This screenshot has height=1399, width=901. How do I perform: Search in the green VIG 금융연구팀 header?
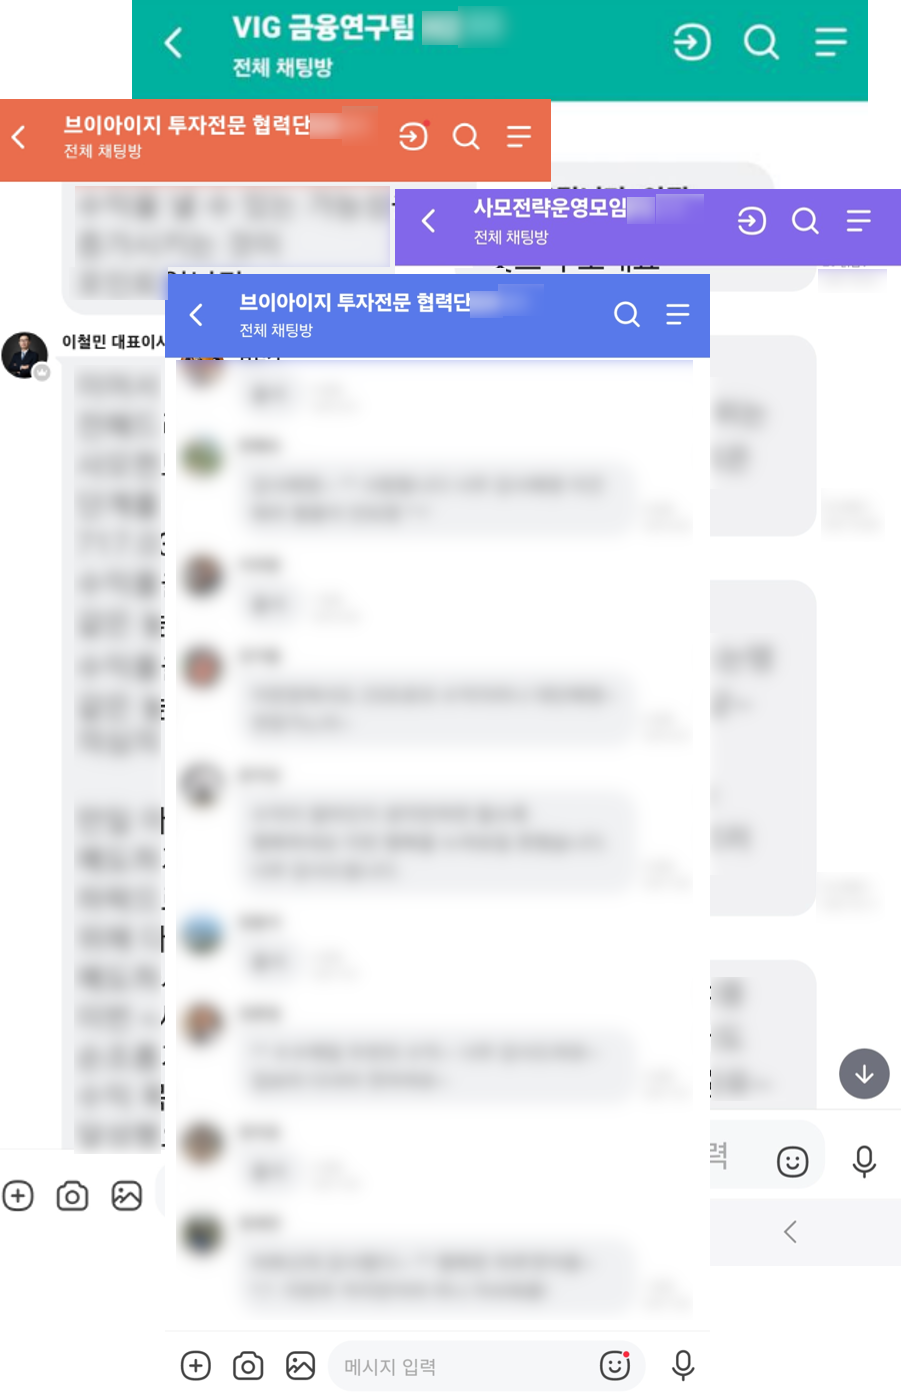click(761, 42)
